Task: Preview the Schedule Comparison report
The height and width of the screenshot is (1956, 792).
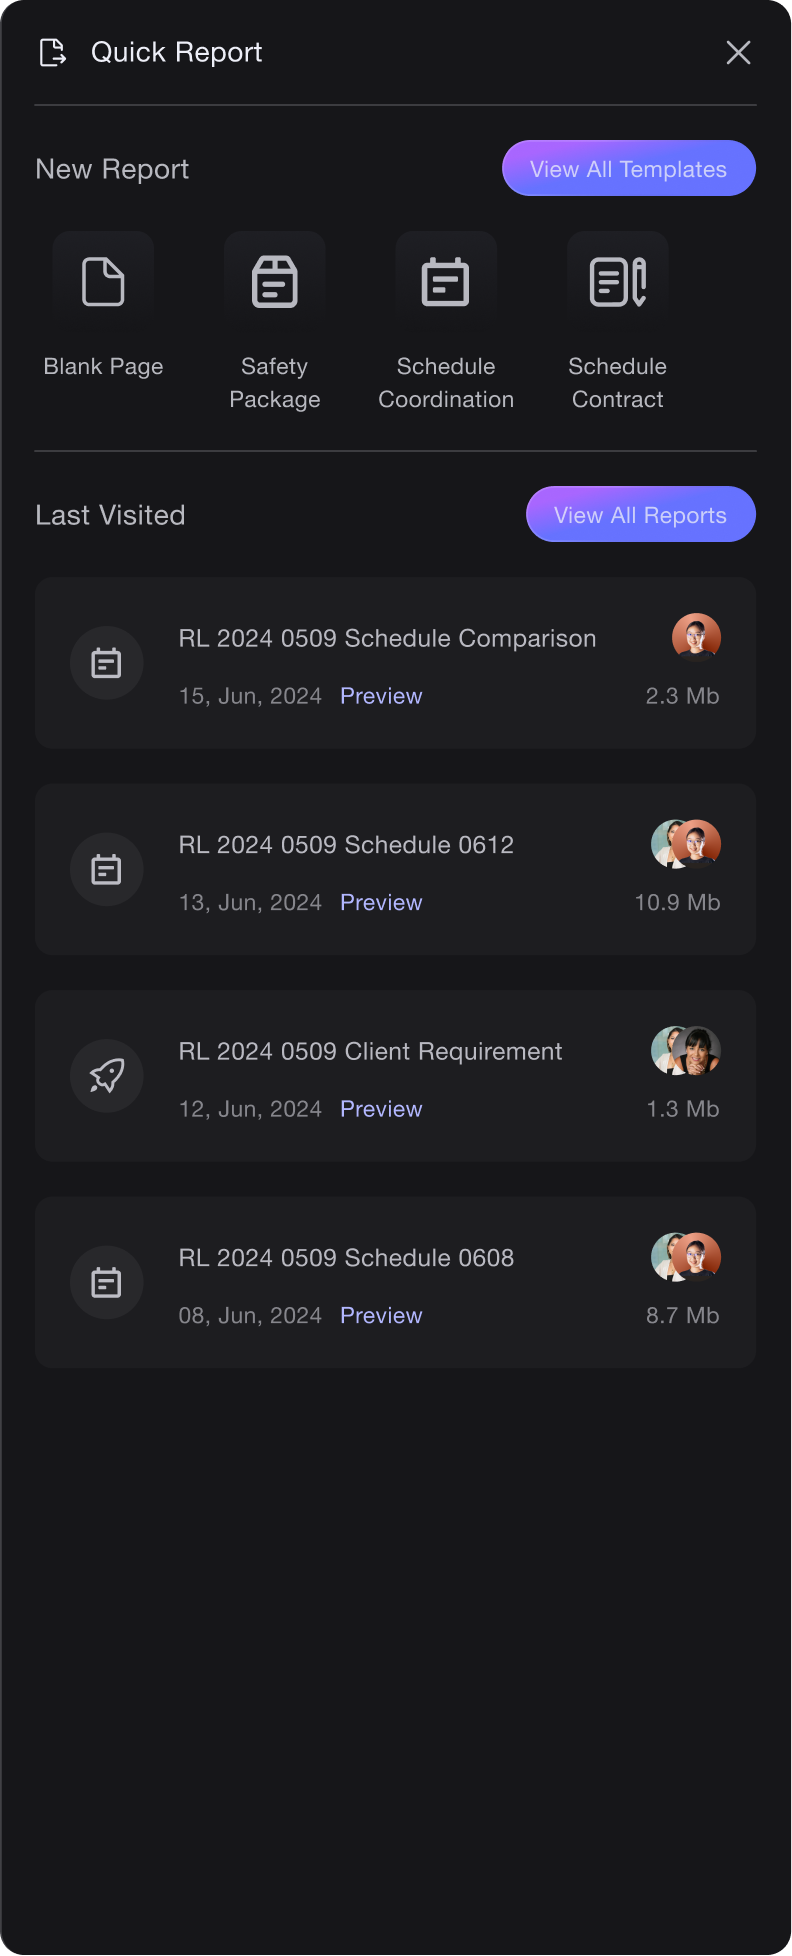Action: tap(381, 696)
